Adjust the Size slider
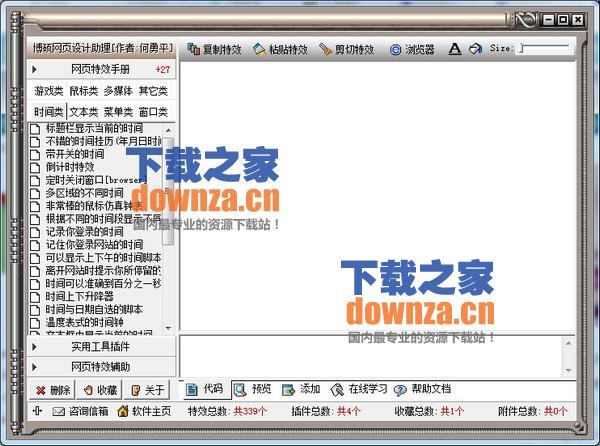The image size is (600, 446). point(545,48)
